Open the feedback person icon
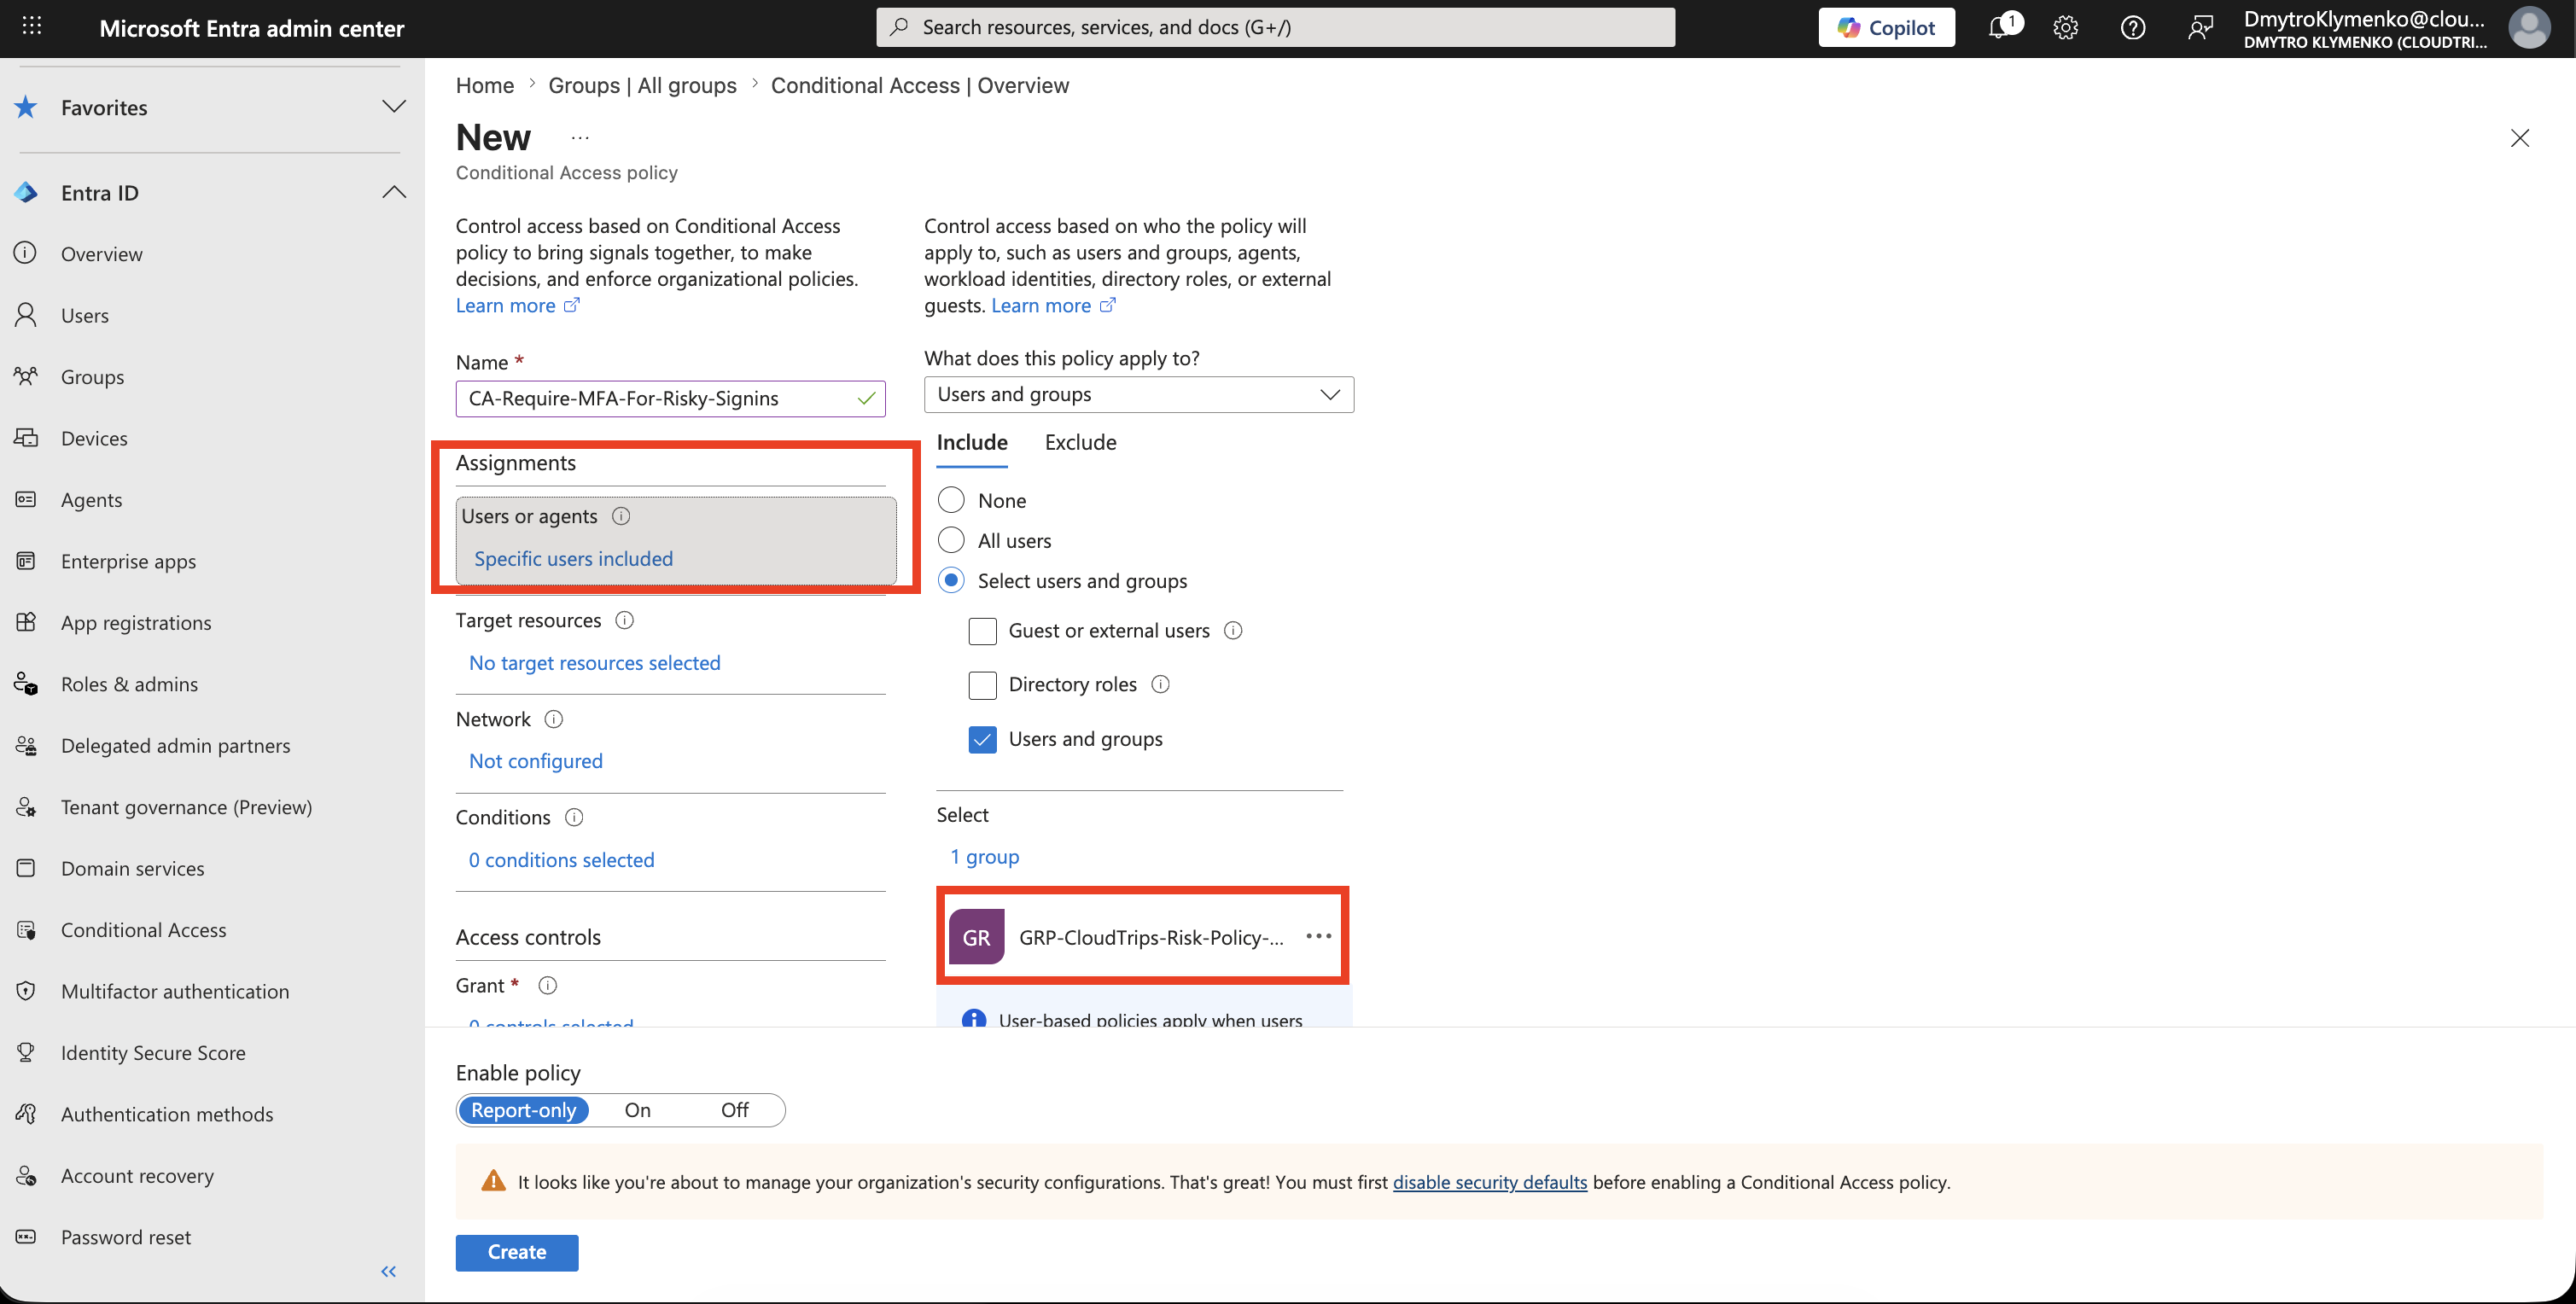The height and width of the screenshot is (1304, 2576). coord(2200,27)
